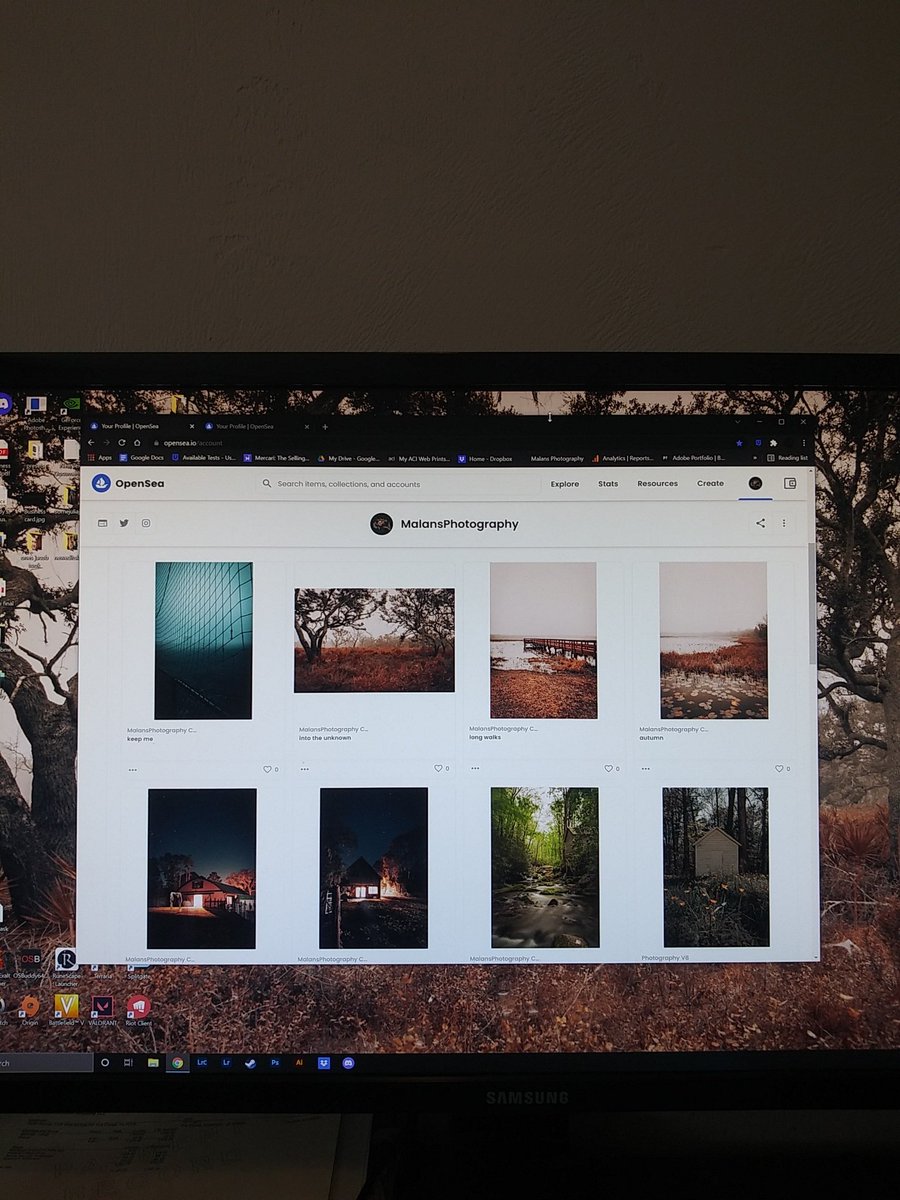The width and height of the screenshot is (900, 1200).
Task: Open Steam from the taskbar
Action: [x=250, y=1063]
